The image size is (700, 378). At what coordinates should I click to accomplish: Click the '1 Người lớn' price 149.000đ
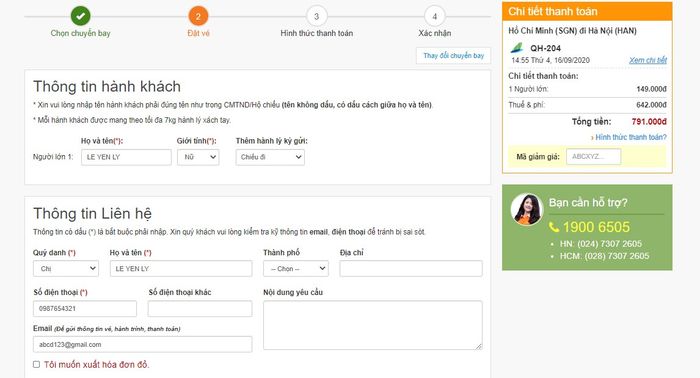[x=651, y=89]
